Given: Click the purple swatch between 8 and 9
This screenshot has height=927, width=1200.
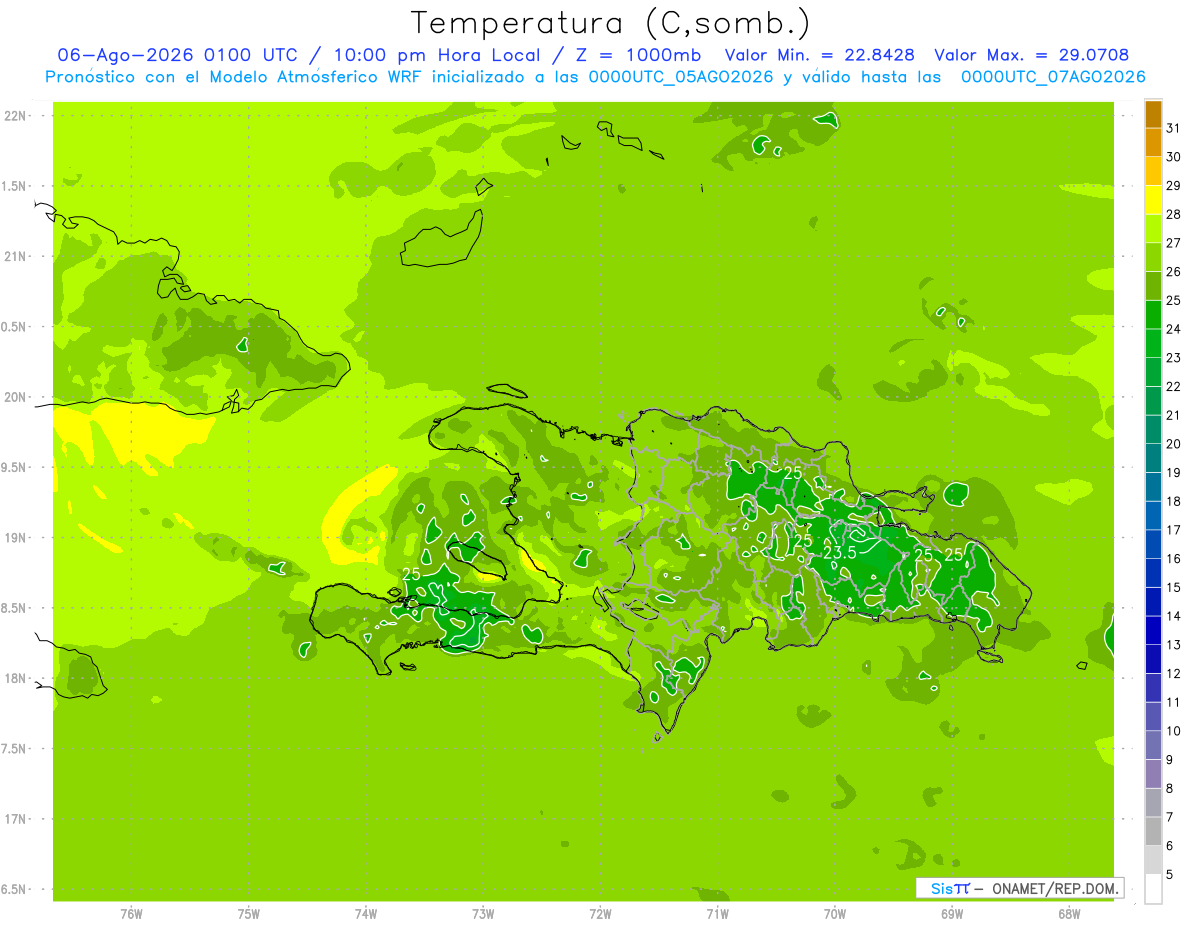Looking at the screenshot, I should pos(1153,774).
